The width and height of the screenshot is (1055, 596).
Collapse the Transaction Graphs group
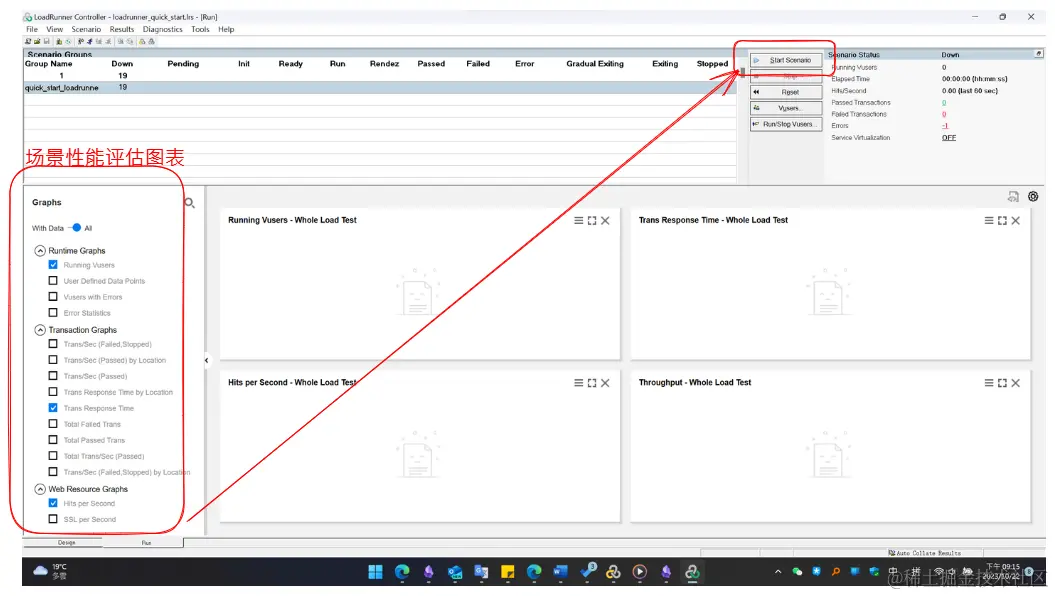click(40, 330)
